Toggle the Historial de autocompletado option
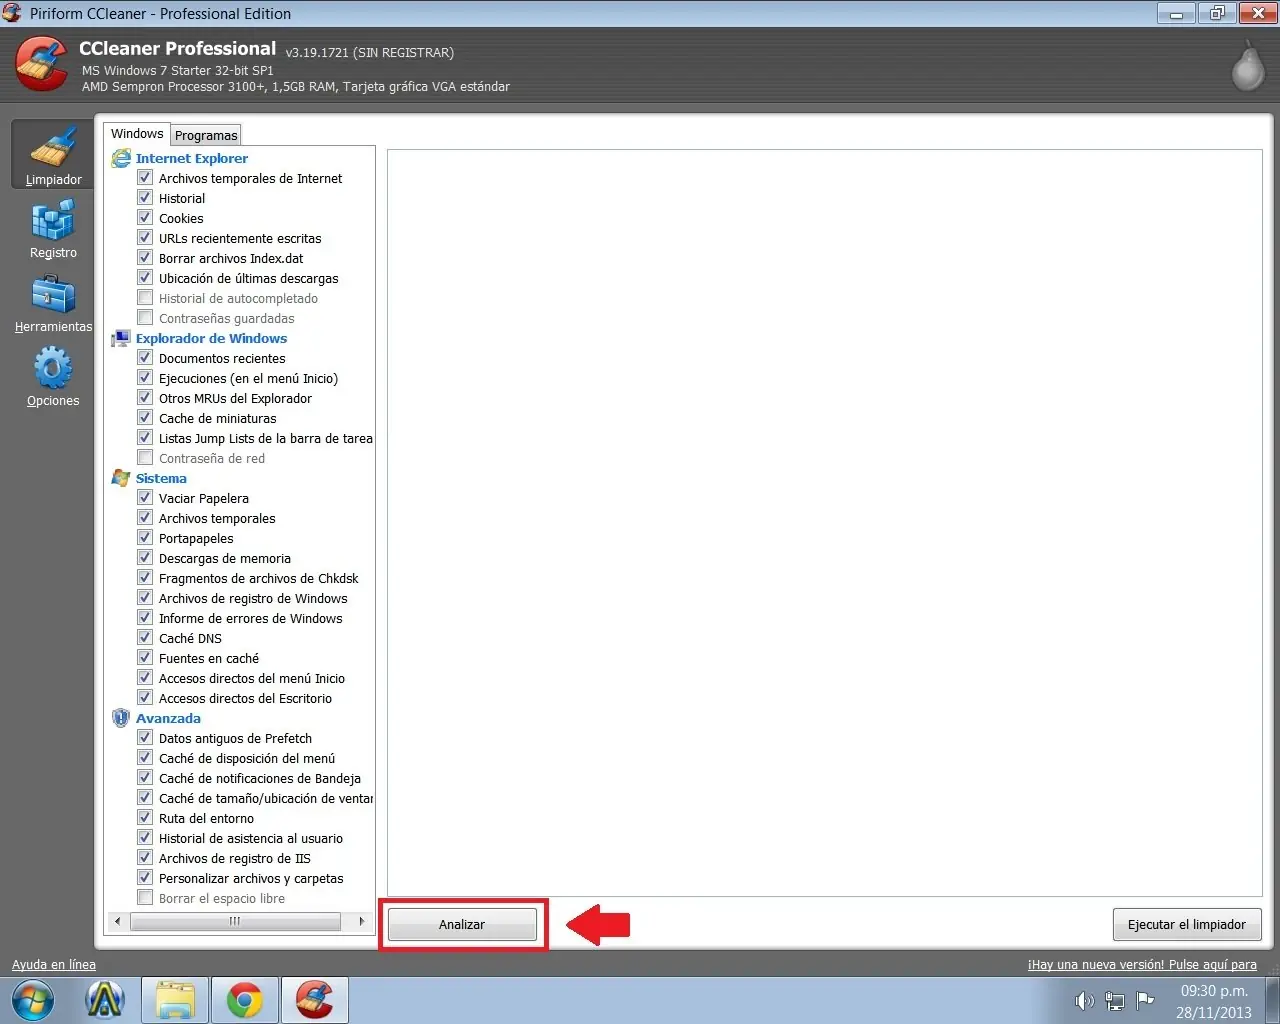The image size is (1280, 1024). pyautogui.click(x=145, y=297)
